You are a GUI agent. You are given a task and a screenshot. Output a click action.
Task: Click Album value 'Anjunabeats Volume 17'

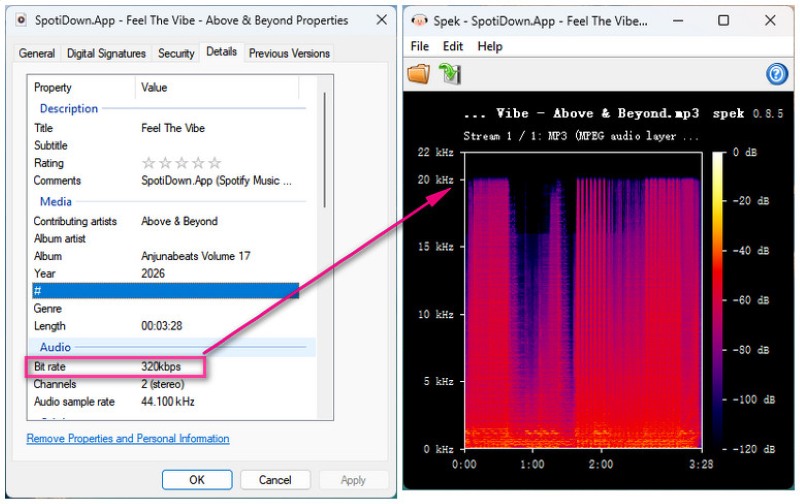point(195,256)
